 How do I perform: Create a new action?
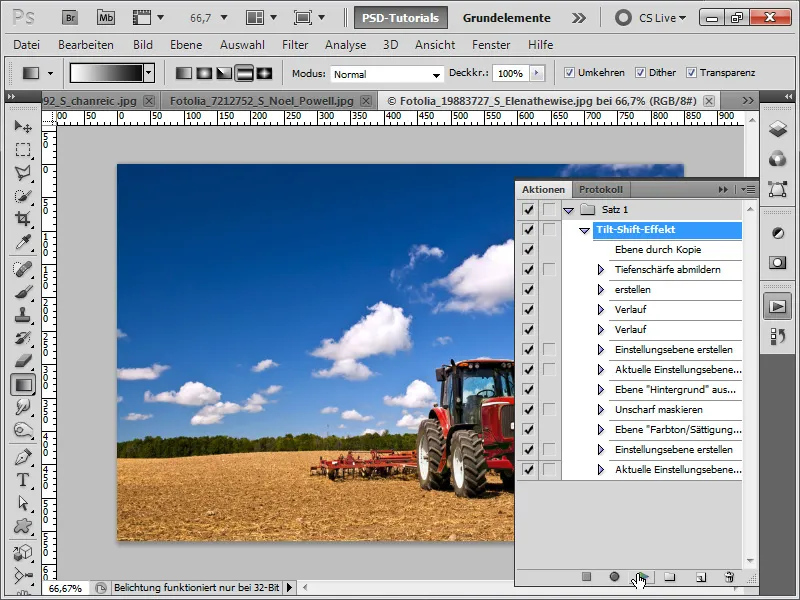(701, 577)
